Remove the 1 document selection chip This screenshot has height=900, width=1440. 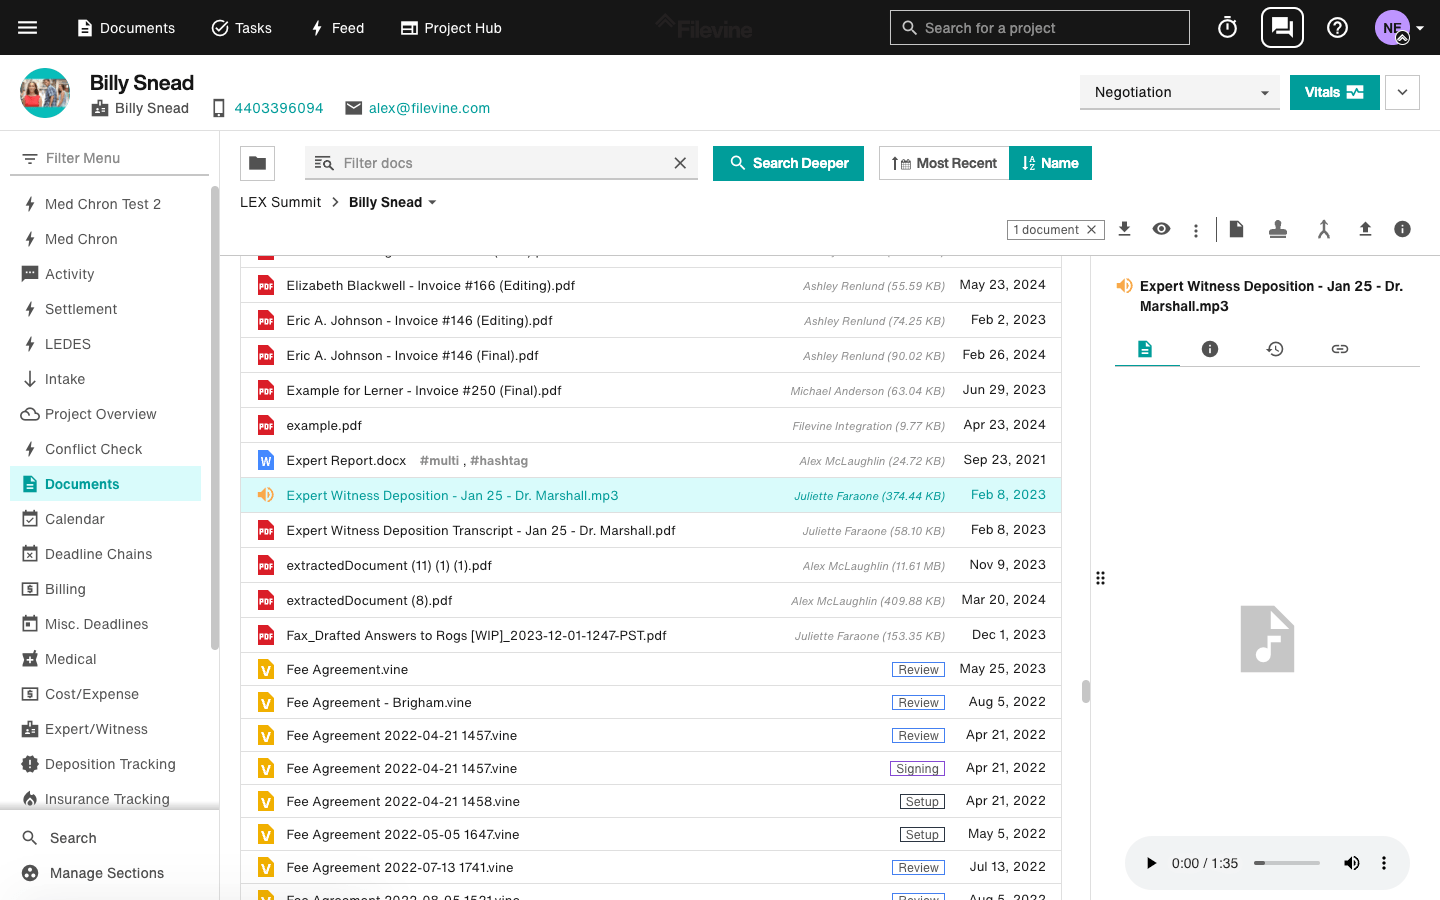point(1092,230)
